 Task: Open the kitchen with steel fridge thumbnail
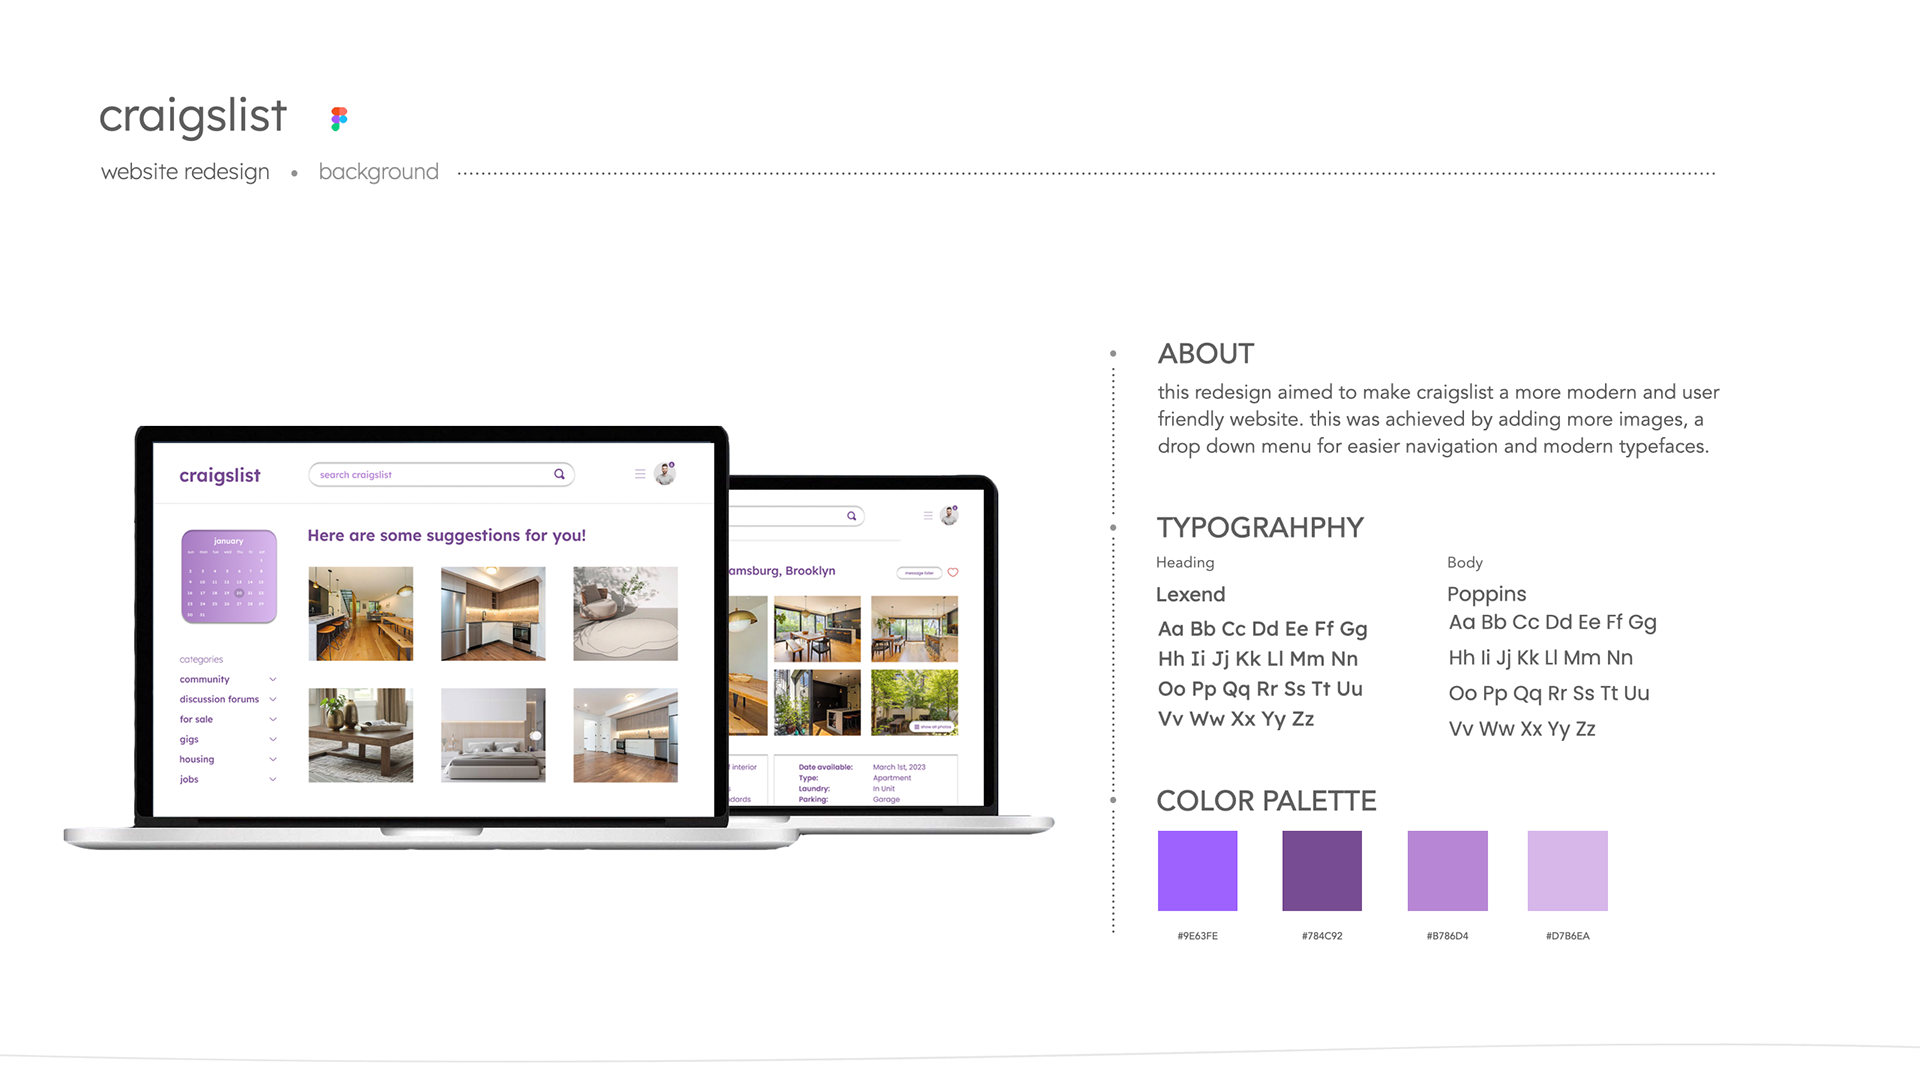coord(493,613)
